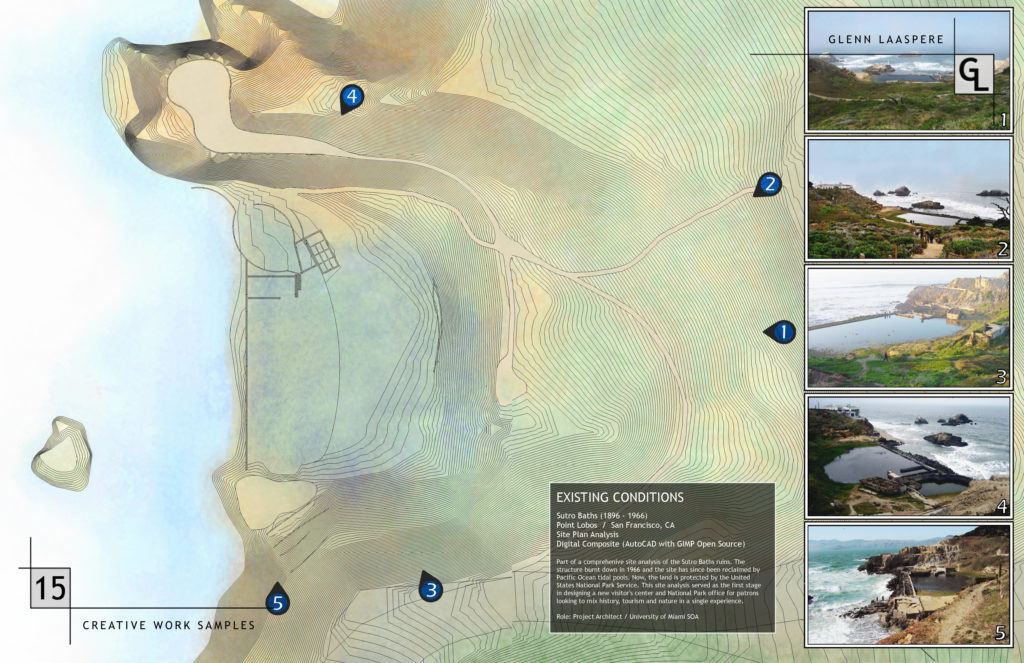Click the EXISTING CONDITIONS heading
Screen dimensions: 1024x663
(x=618, y=497)
